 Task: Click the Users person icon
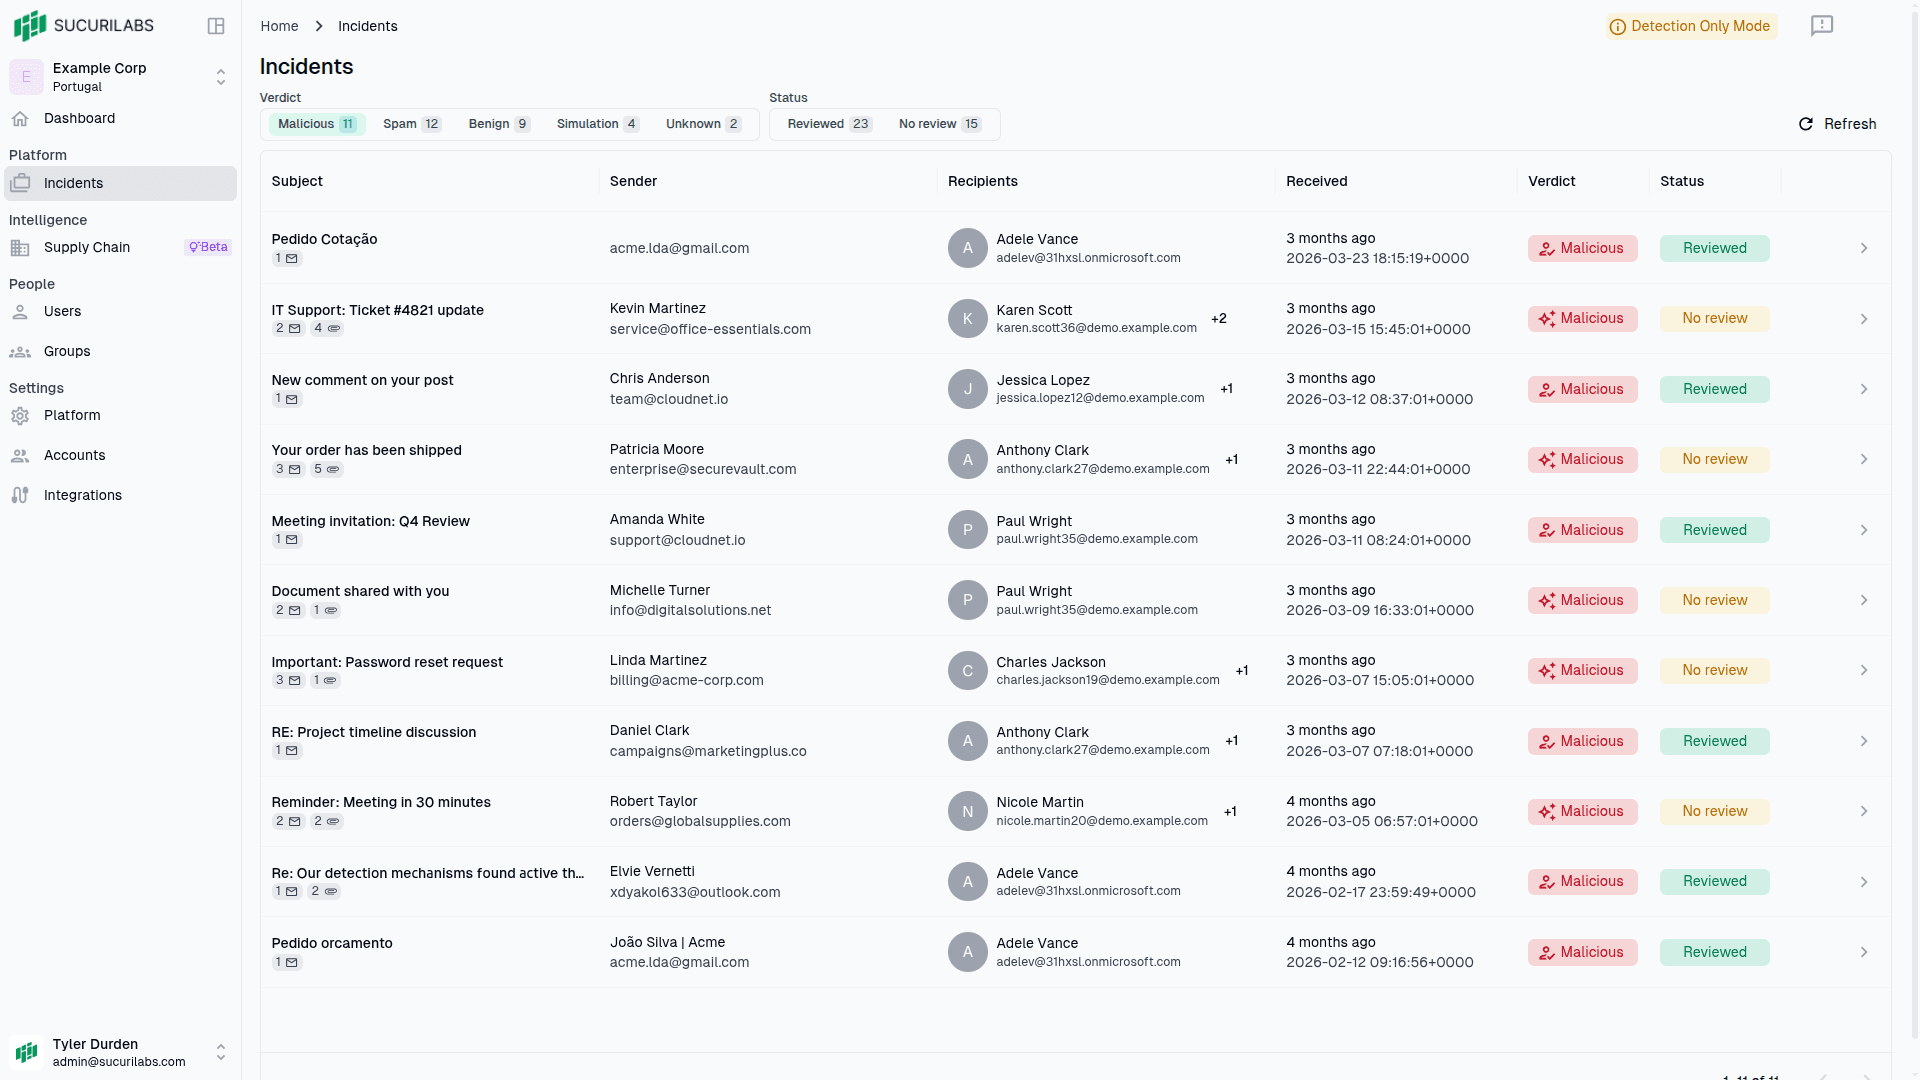(20, 311)
